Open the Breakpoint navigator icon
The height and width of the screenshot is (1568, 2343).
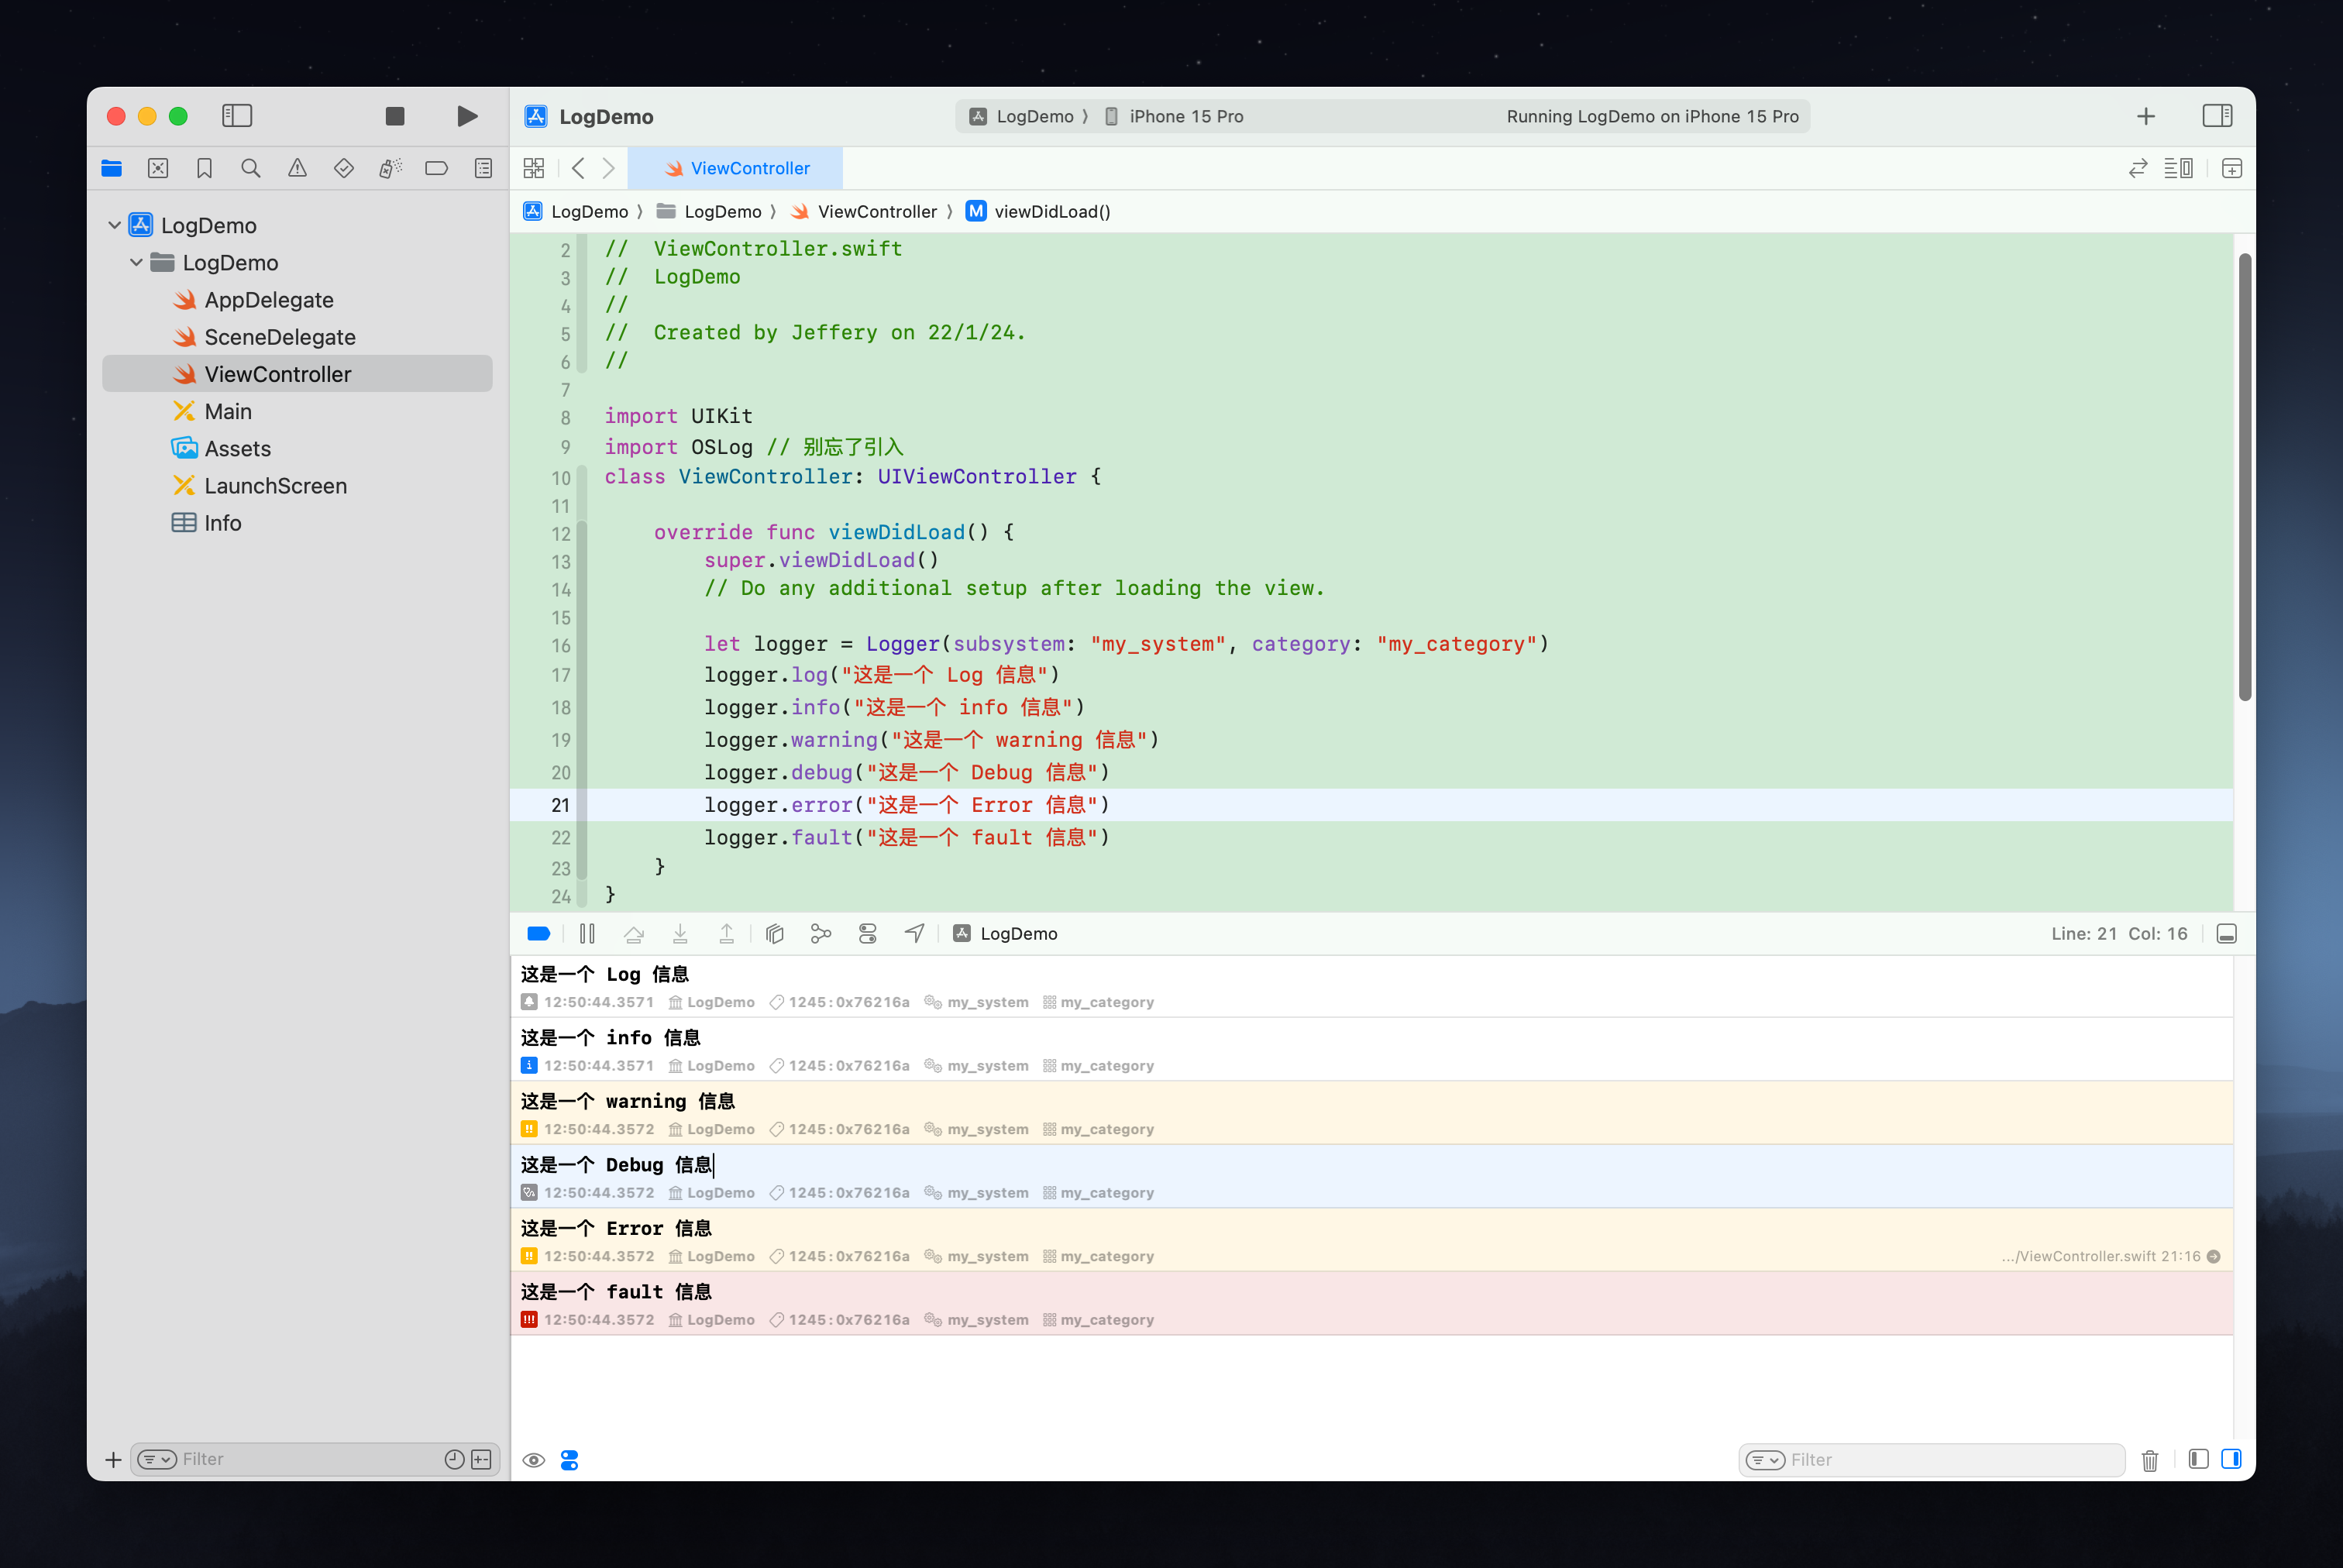(x=436, y=168)
